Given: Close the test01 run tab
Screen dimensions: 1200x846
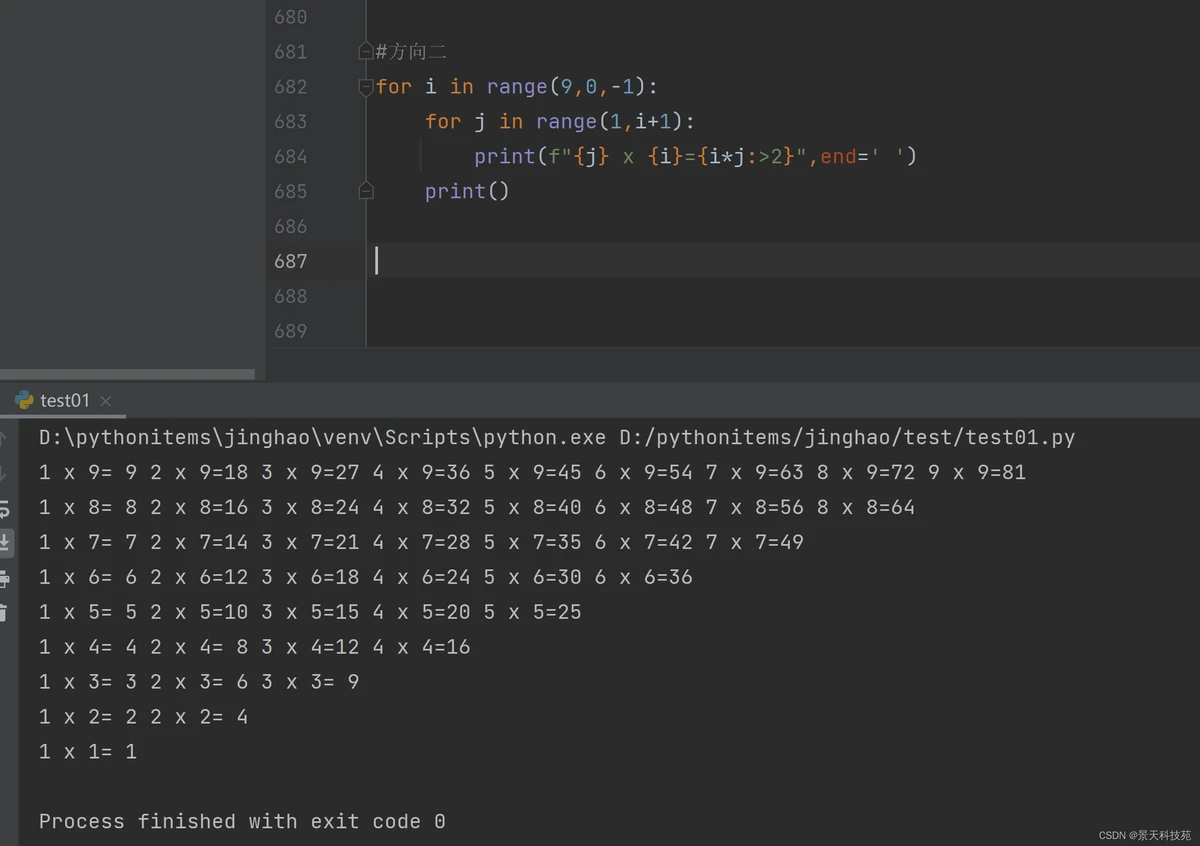Looking at the screenshot, I should coord(106,401).
